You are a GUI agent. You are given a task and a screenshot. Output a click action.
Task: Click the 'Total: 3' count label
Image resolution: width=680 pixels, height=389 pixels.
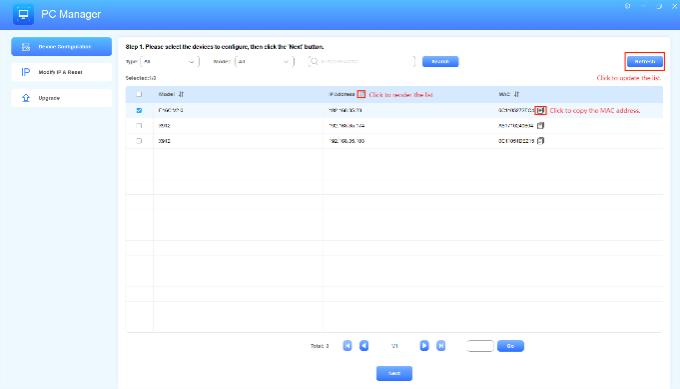tap(320, 346)
